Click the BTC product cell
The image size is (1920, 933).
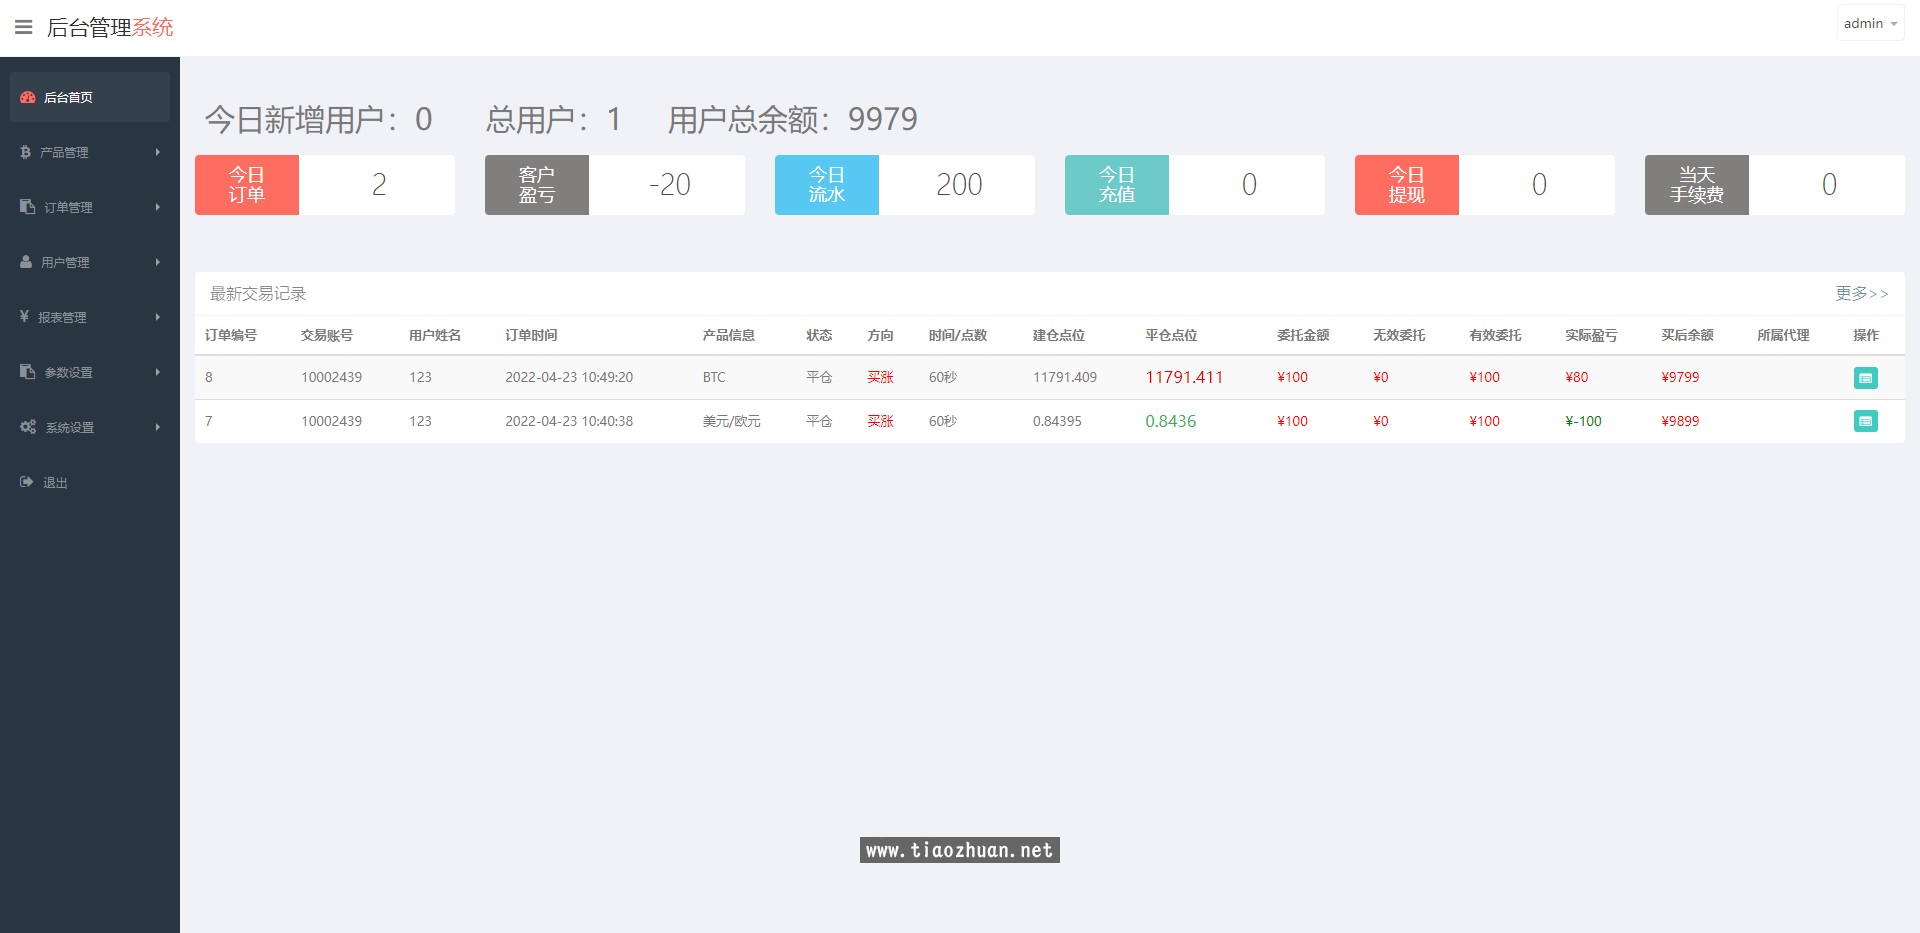pos(714,377)
